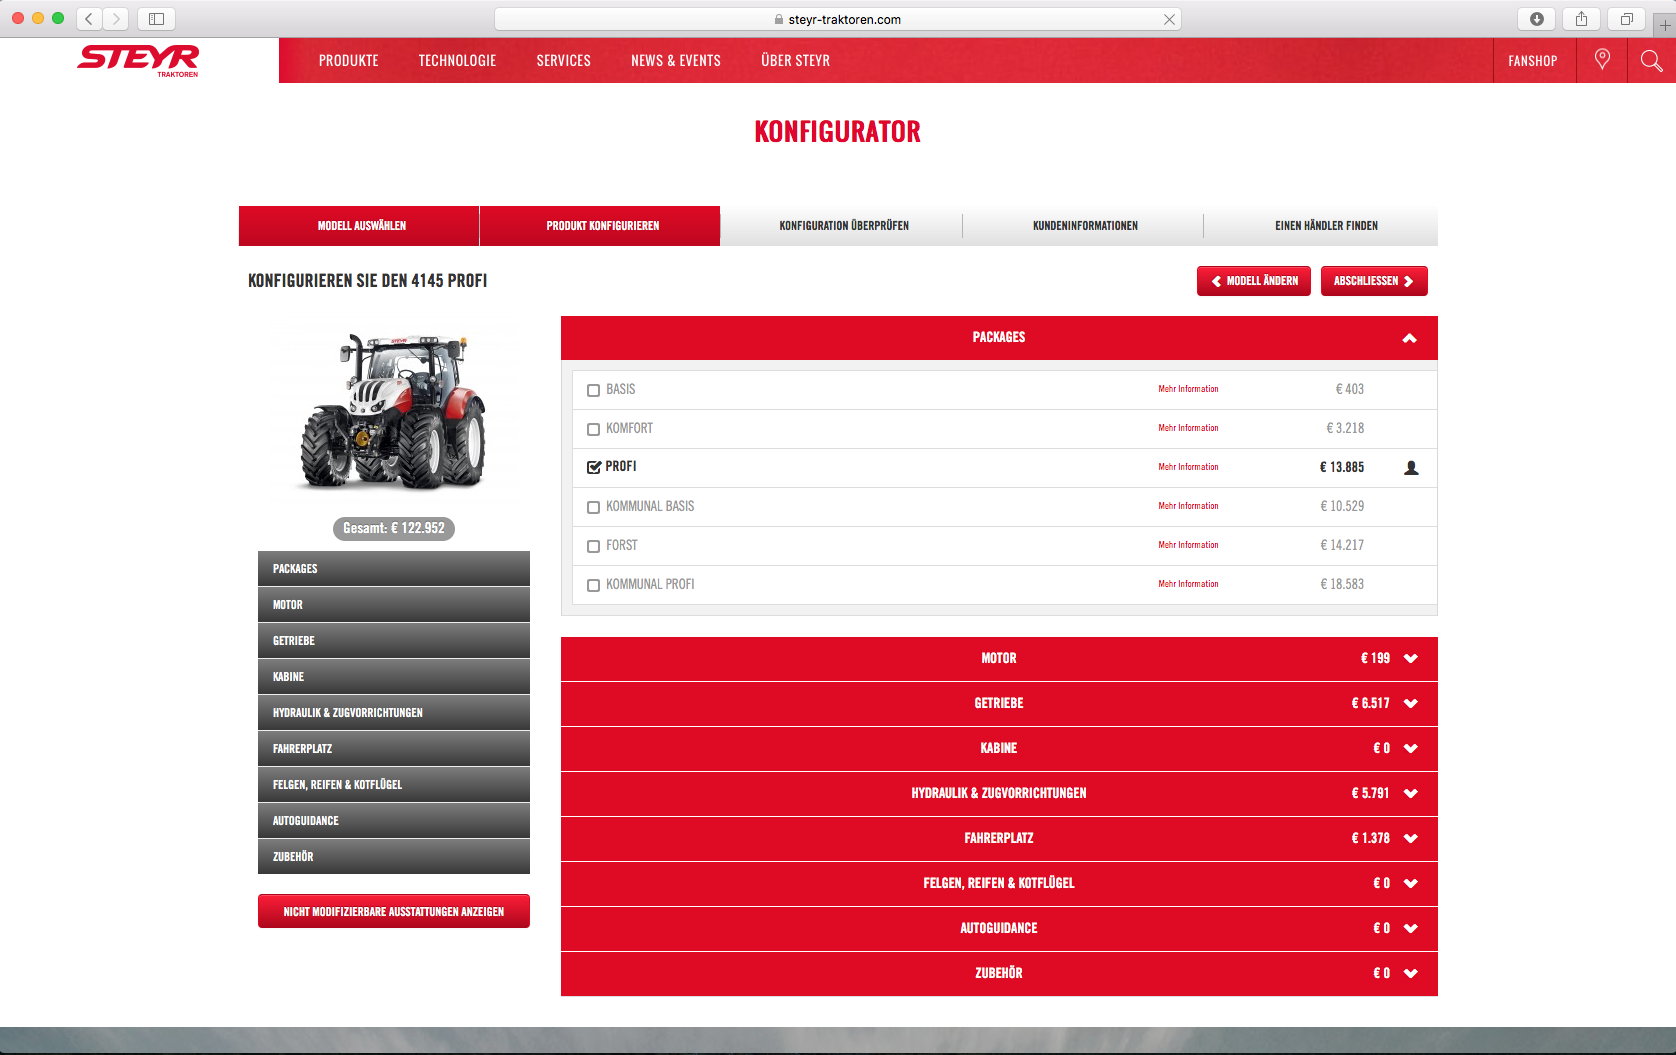Check the Kommunal Basis package checkbox

coord(593,507)
